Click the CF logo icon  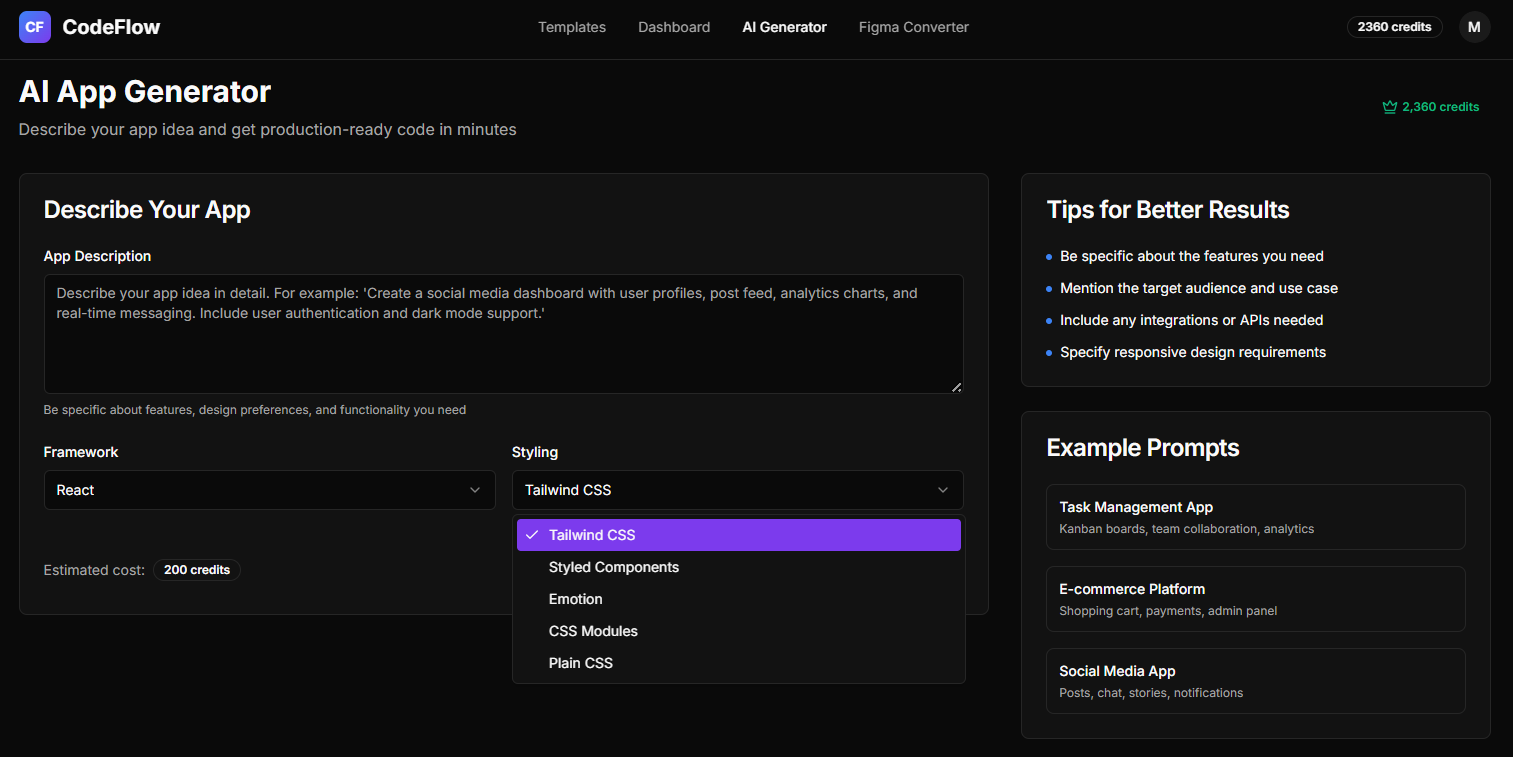click(x=35, y=27)
